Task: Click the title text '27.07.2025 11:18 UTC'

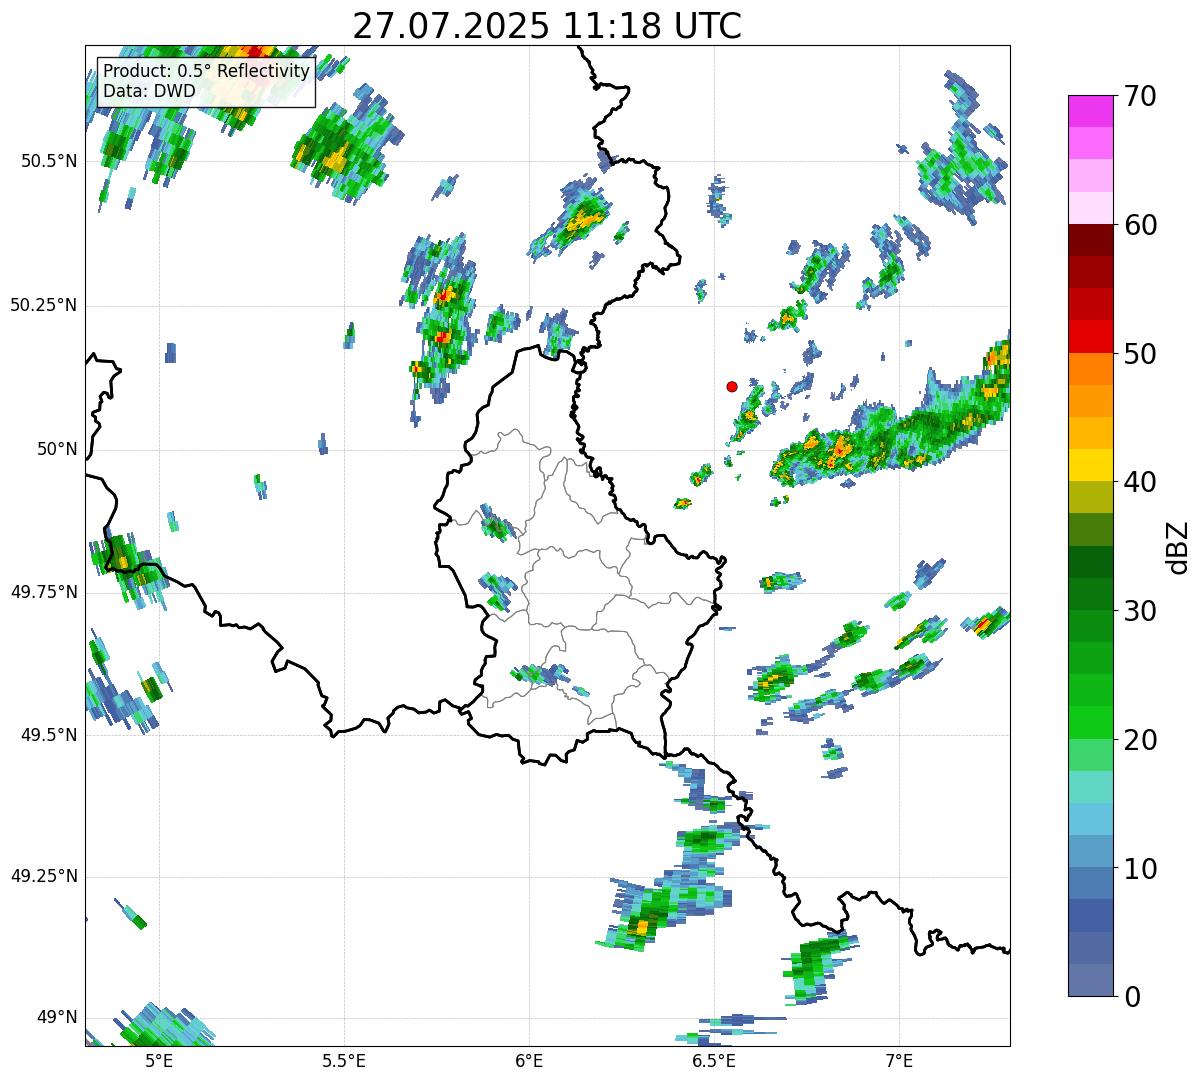Action: [547, 26]
